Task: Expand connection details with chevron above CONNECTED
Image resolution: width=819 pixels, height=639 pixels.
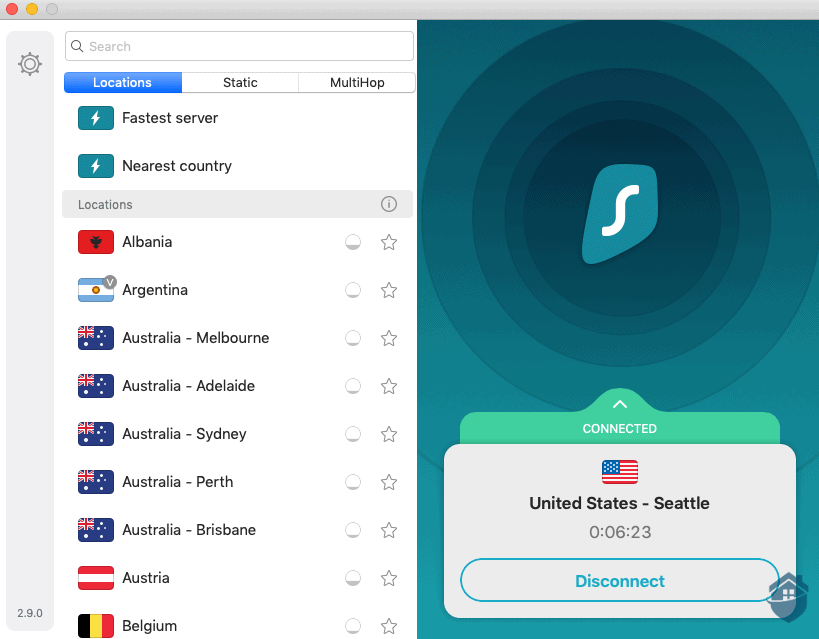Action: 619,404
